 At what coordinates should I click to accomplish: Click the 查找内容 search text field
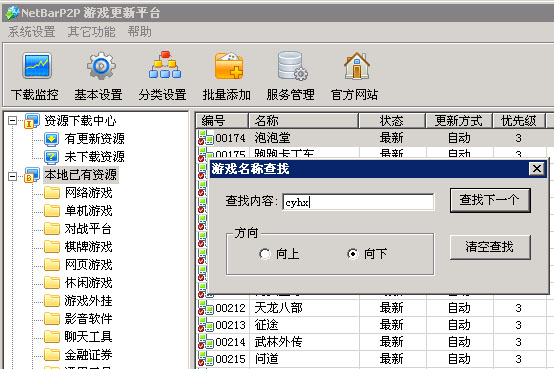(358, 202)
